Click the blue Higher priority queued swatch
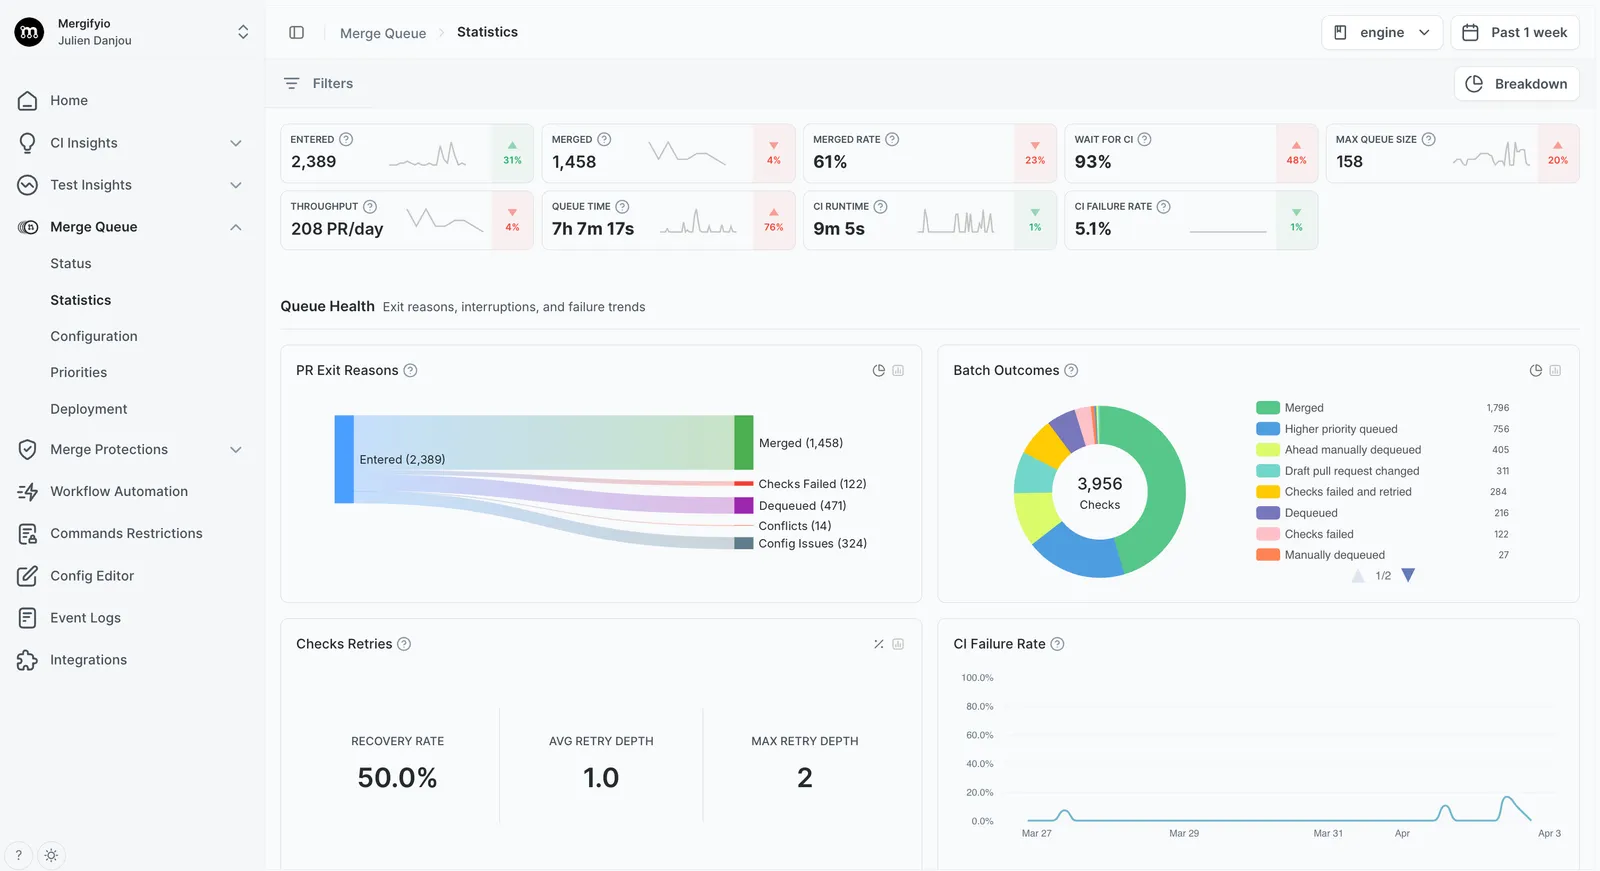1600x871 pixels. [1268, 429]
